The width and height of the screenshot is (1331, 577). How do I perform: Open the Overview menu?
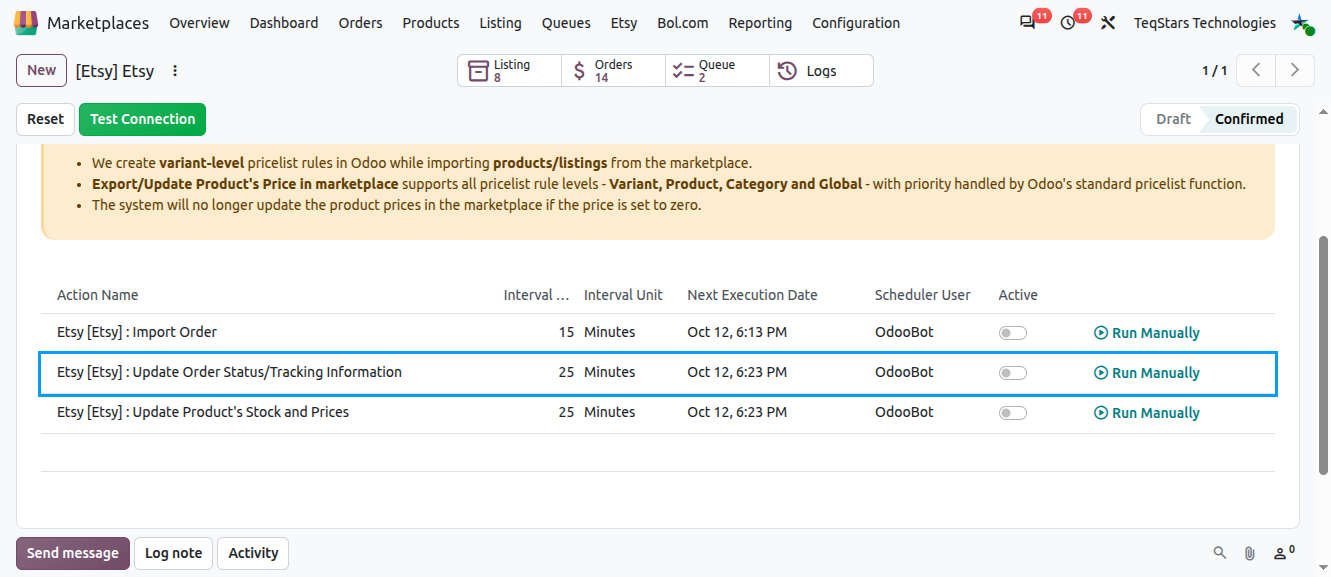[199, 23]
